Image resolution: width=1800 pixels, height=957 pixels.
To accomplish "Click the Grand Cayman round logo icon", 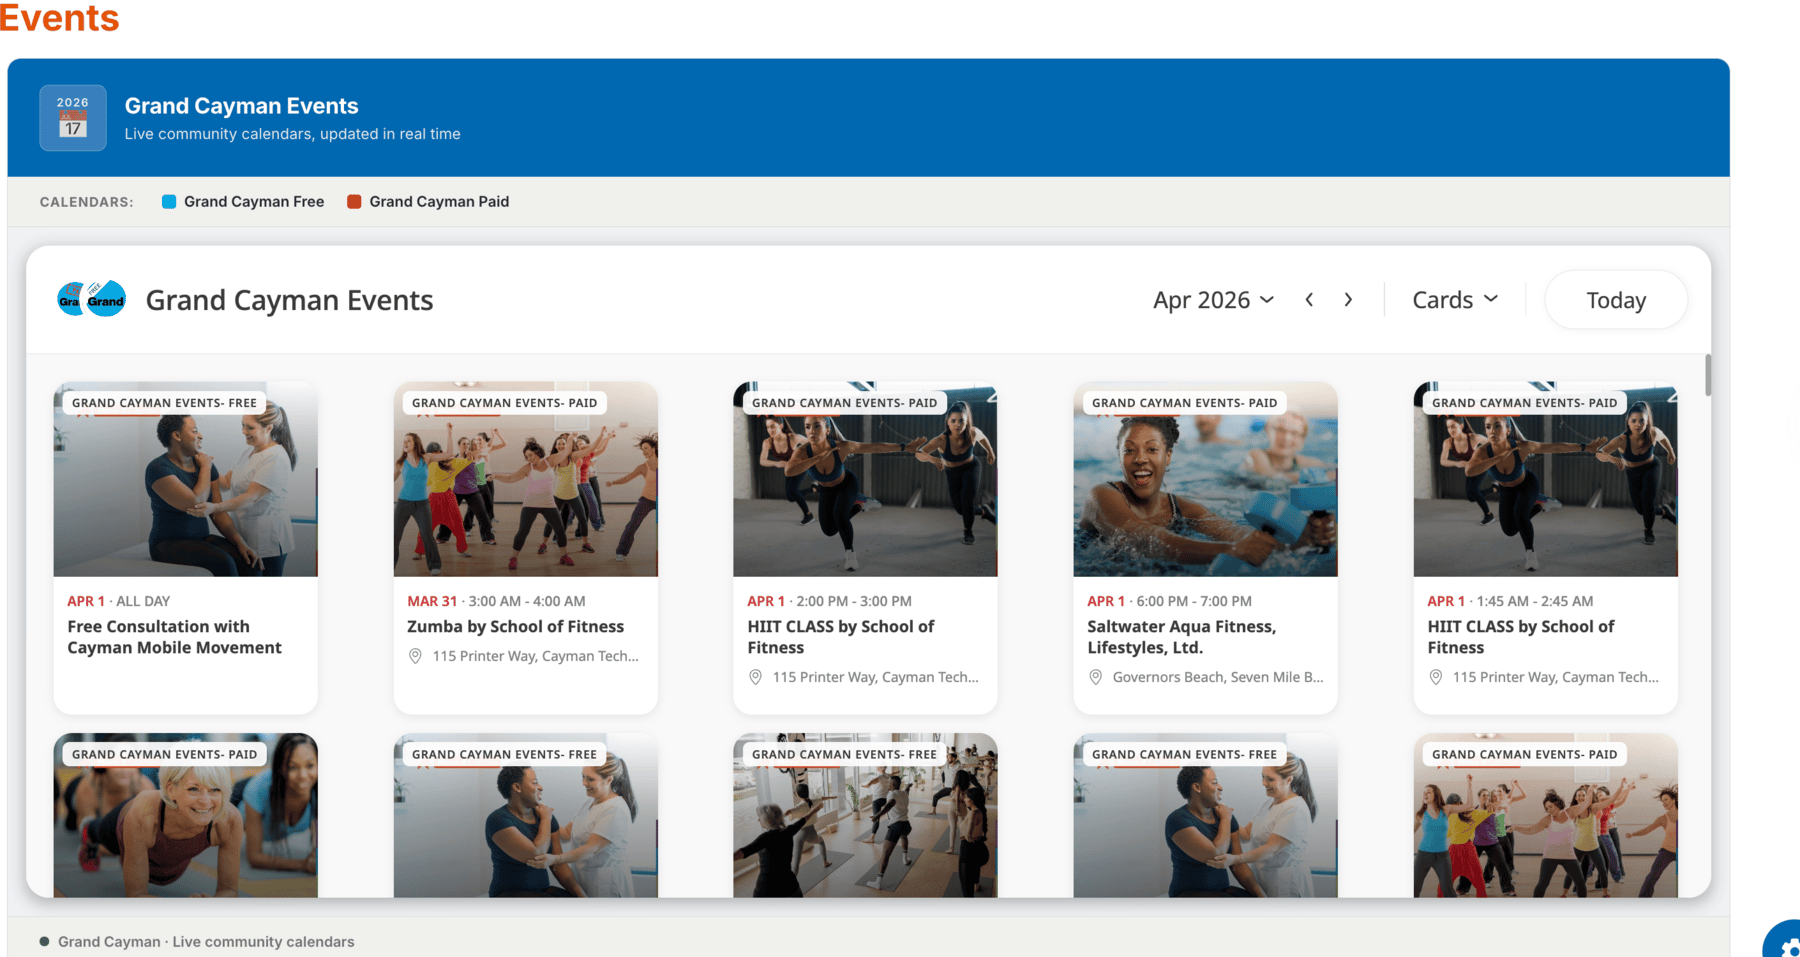I will tap(91, 299).
